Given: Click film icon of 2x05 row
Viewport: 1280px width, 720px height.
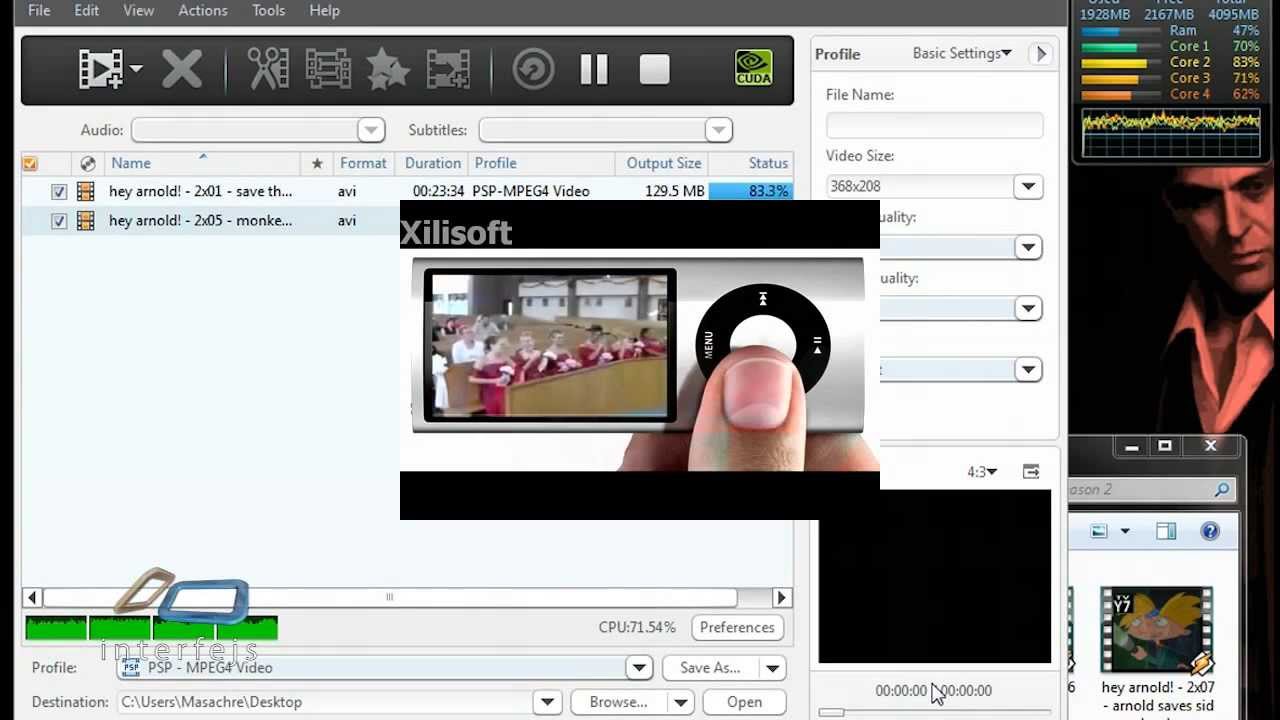Looking at the screenshot, I should [x=86, y=221].
